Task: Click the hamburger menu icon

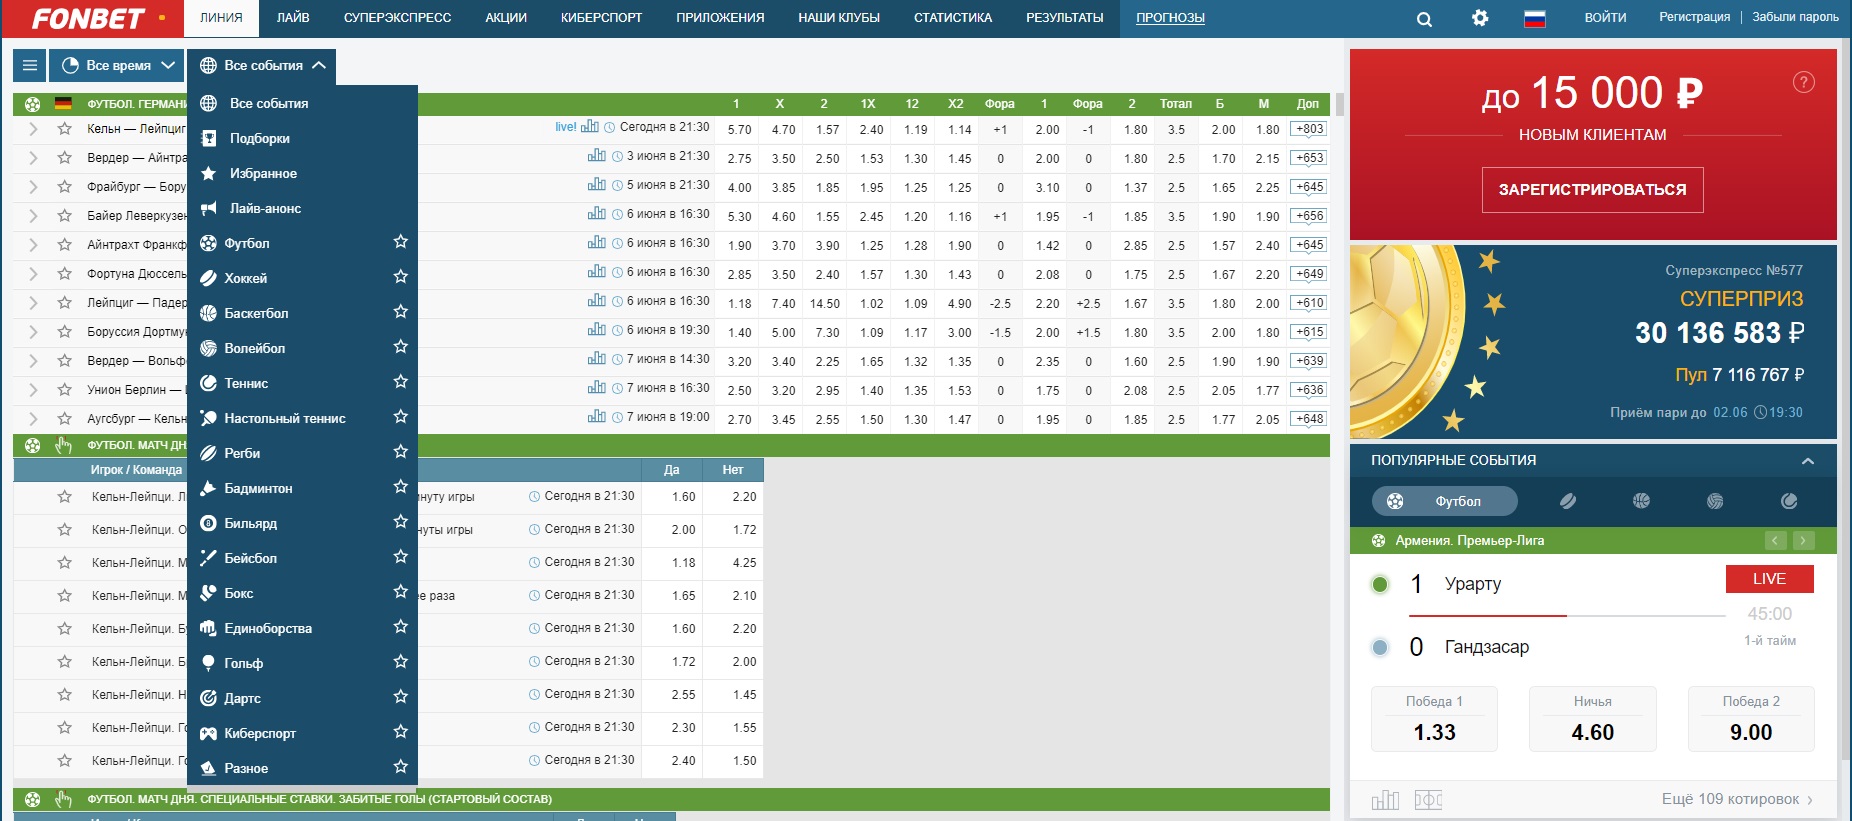Action: click(30, 65)
